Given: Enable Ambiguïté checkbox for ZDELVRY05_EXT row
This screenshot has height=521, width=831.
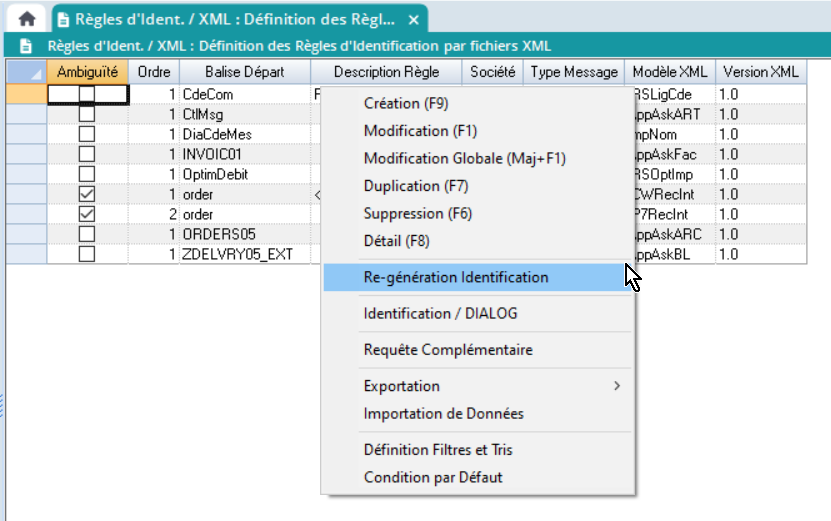Looking at the screenshot, I should [x=87, y=254].
